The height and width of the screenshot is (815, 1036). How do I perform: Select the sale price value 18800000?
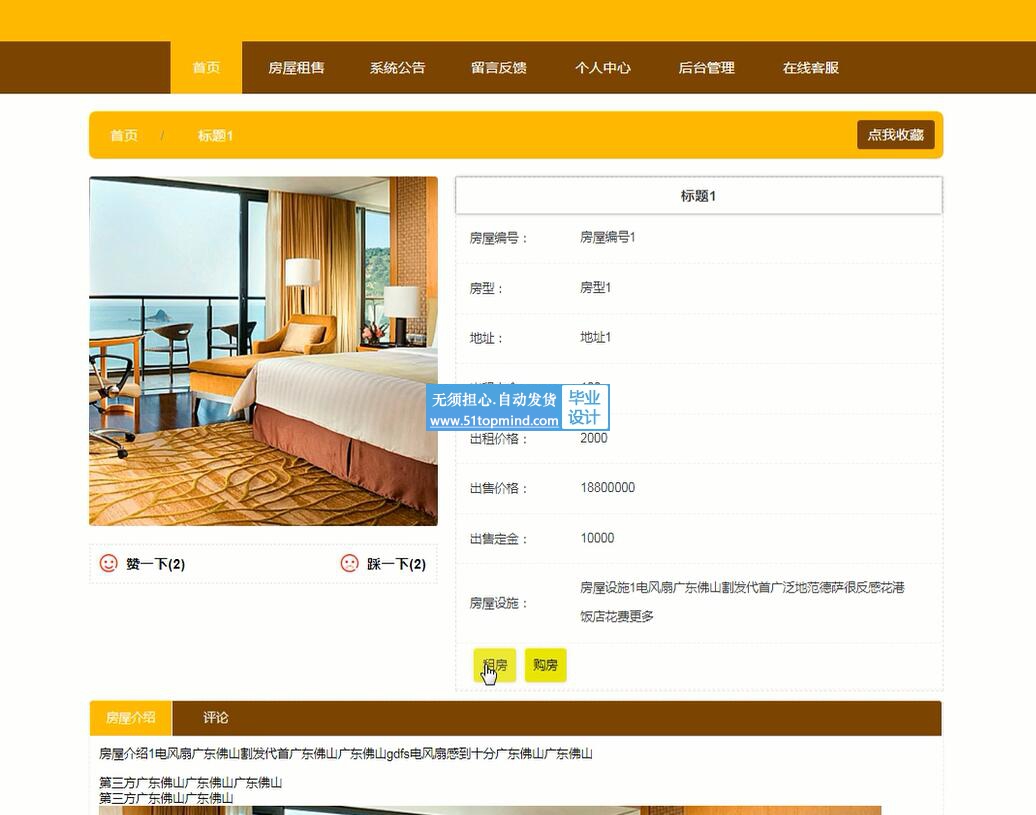coord(607,487)
